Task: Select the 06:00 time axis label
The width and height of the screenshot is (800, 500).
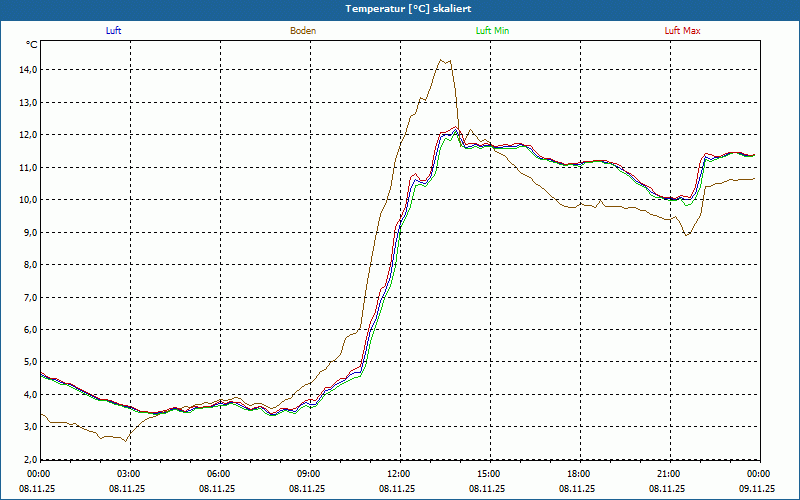Action: 219,473
